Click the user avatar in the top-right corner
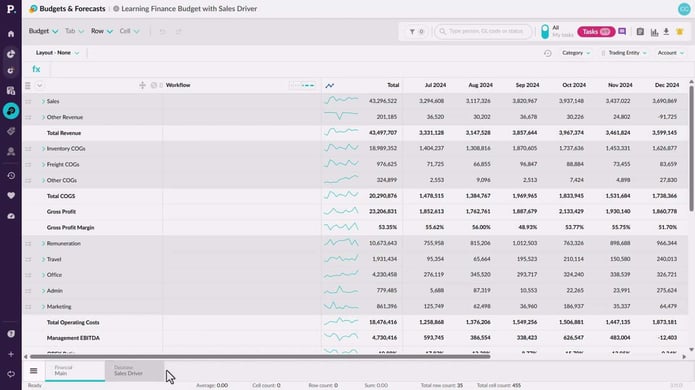The width and height of the screenshot is (695, 390). click(684, 9)
